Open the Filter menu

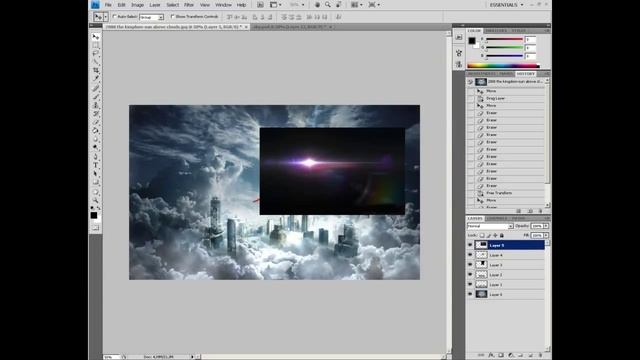point(189,5)
